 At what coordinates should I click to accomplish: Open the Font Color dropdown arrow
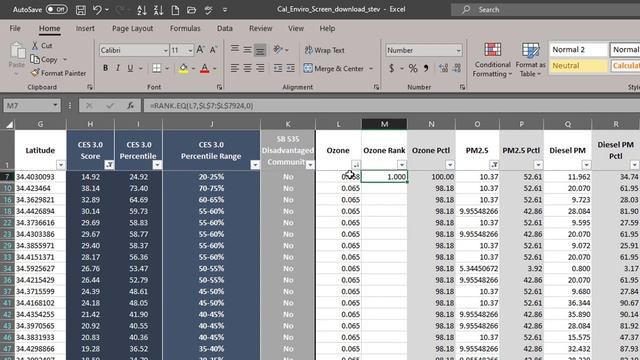pyautogui.click(x=215, y=69)
